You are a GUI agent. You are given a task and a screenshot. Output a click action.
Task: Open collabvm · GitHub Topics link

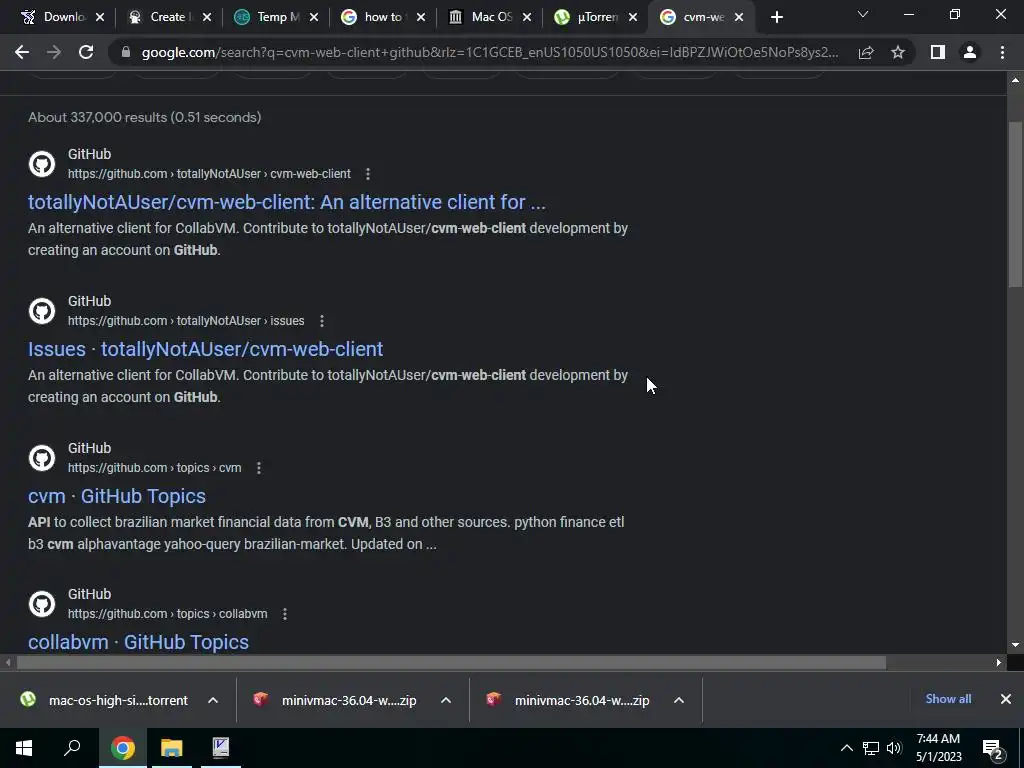(138, 642)
